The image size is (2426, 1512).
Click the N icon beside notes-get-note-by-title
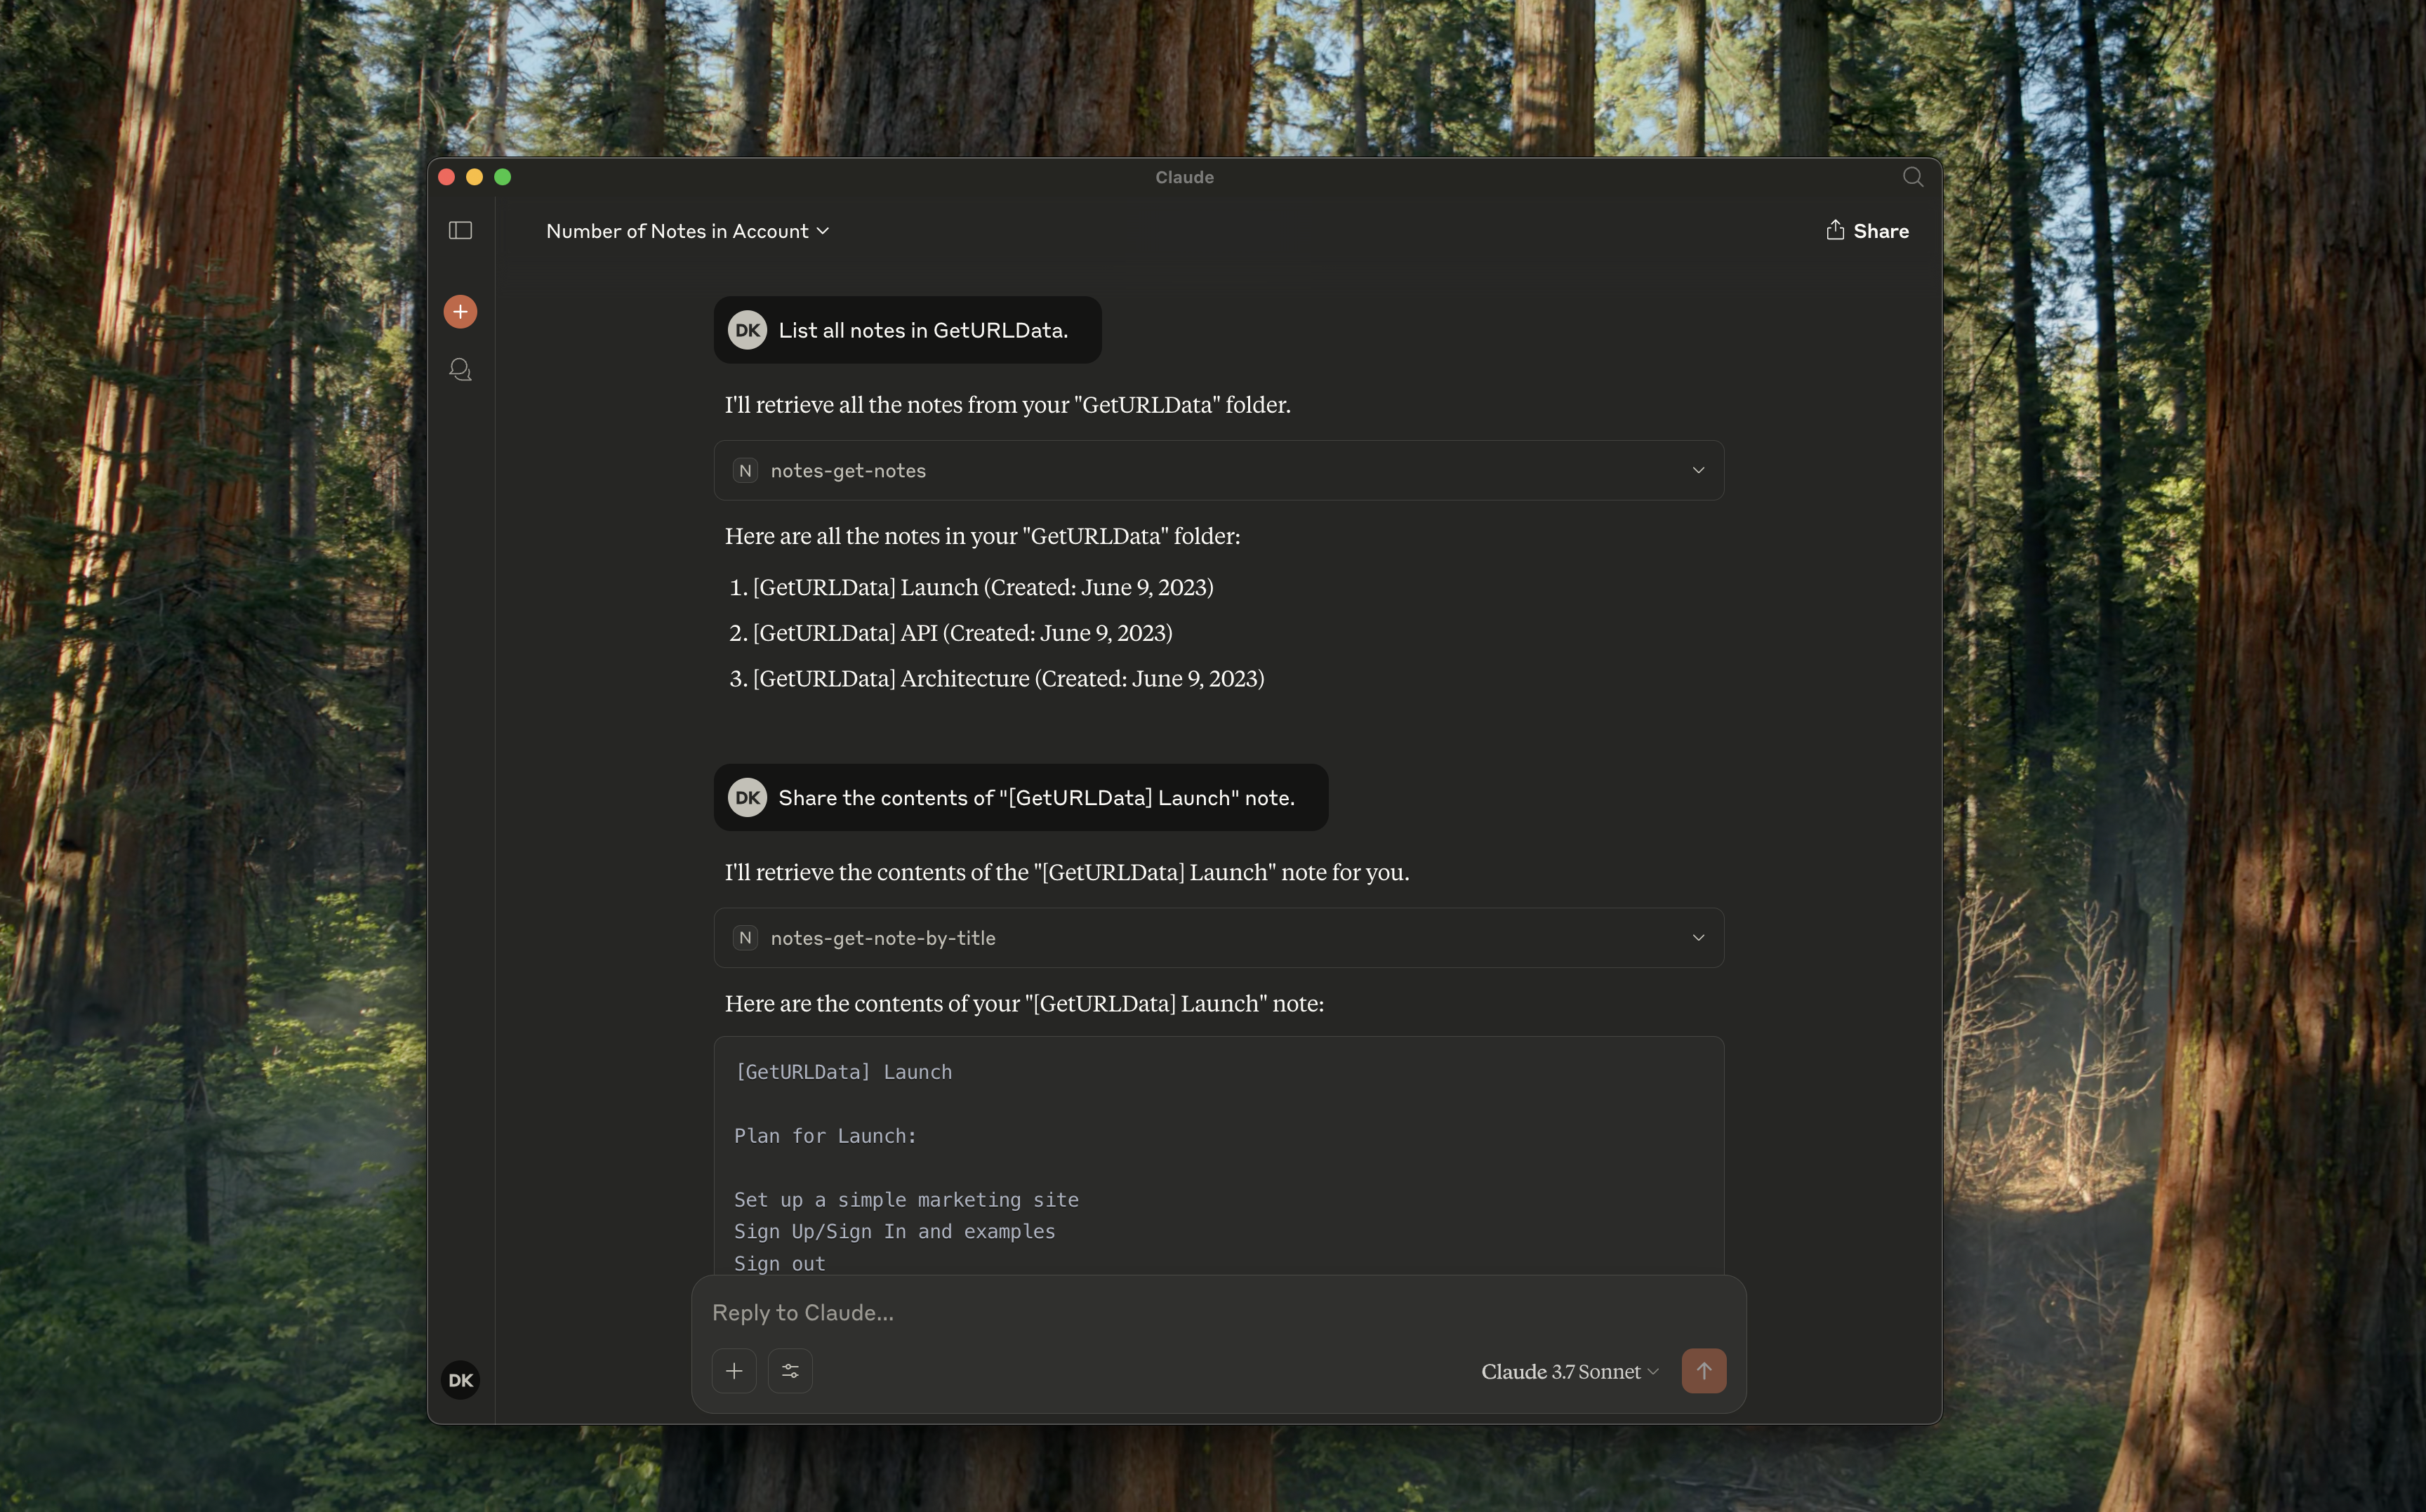click(745, 938)
